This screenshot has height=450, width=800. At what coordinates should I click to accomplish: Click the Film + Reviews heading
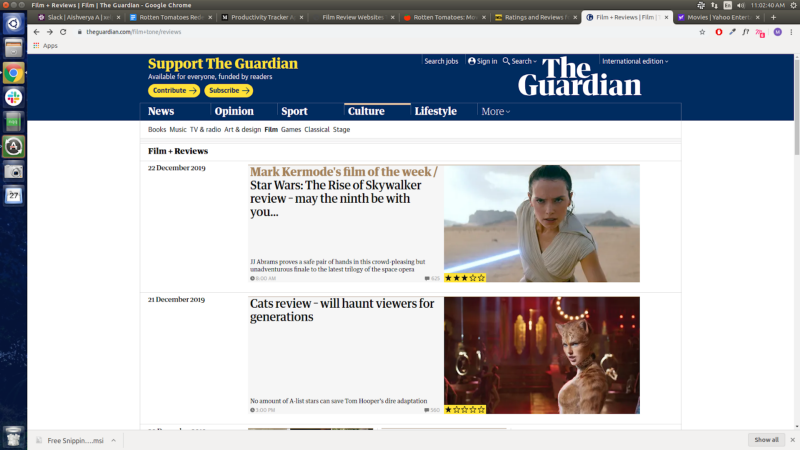[x=178, y=151]
